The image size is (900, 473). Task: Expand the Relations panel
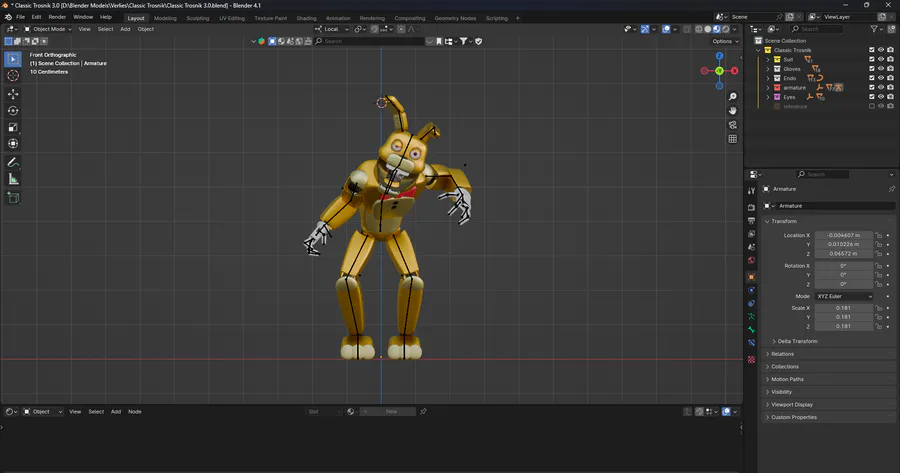click(782, 354)
